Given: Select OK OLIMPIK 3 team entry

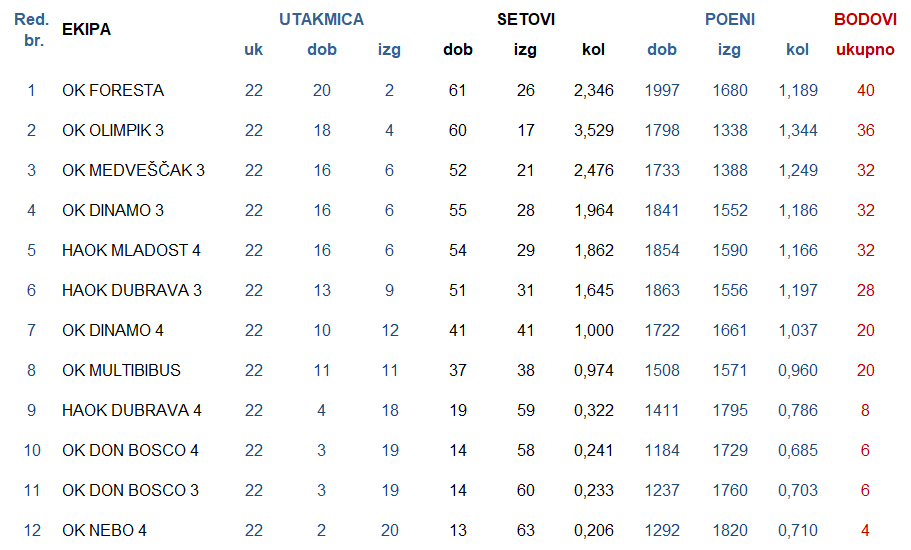Looking at the screenshot, I should (113, 131).
